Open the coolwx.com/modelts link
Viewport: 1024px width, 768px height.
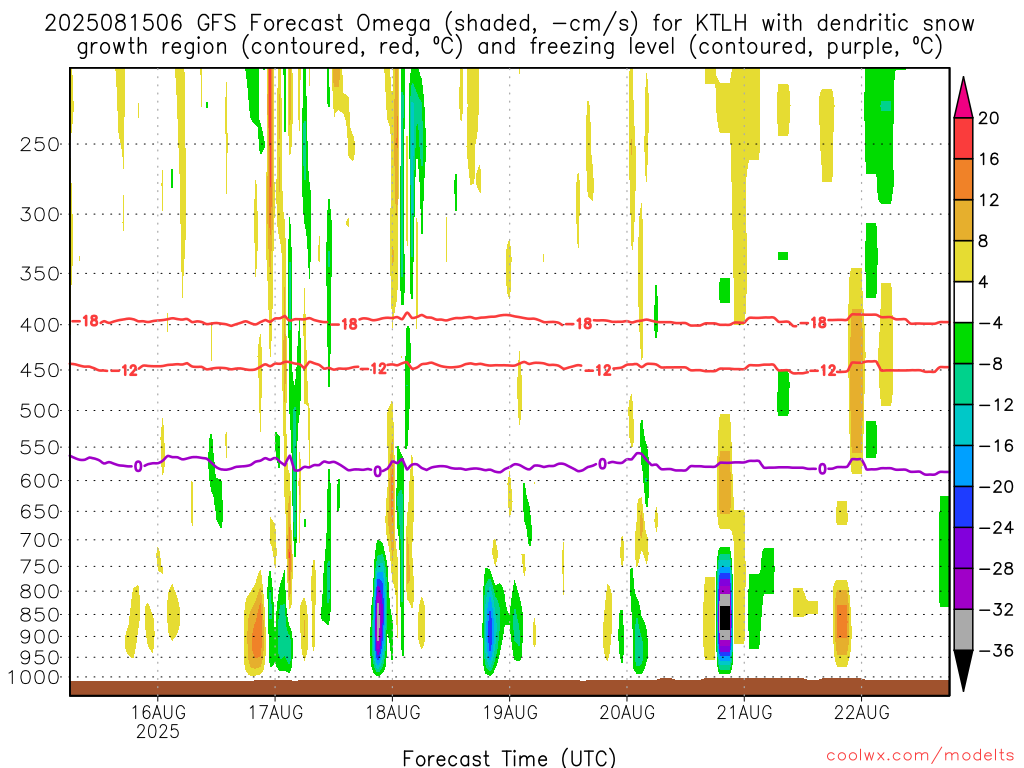(x=920, y=756)
